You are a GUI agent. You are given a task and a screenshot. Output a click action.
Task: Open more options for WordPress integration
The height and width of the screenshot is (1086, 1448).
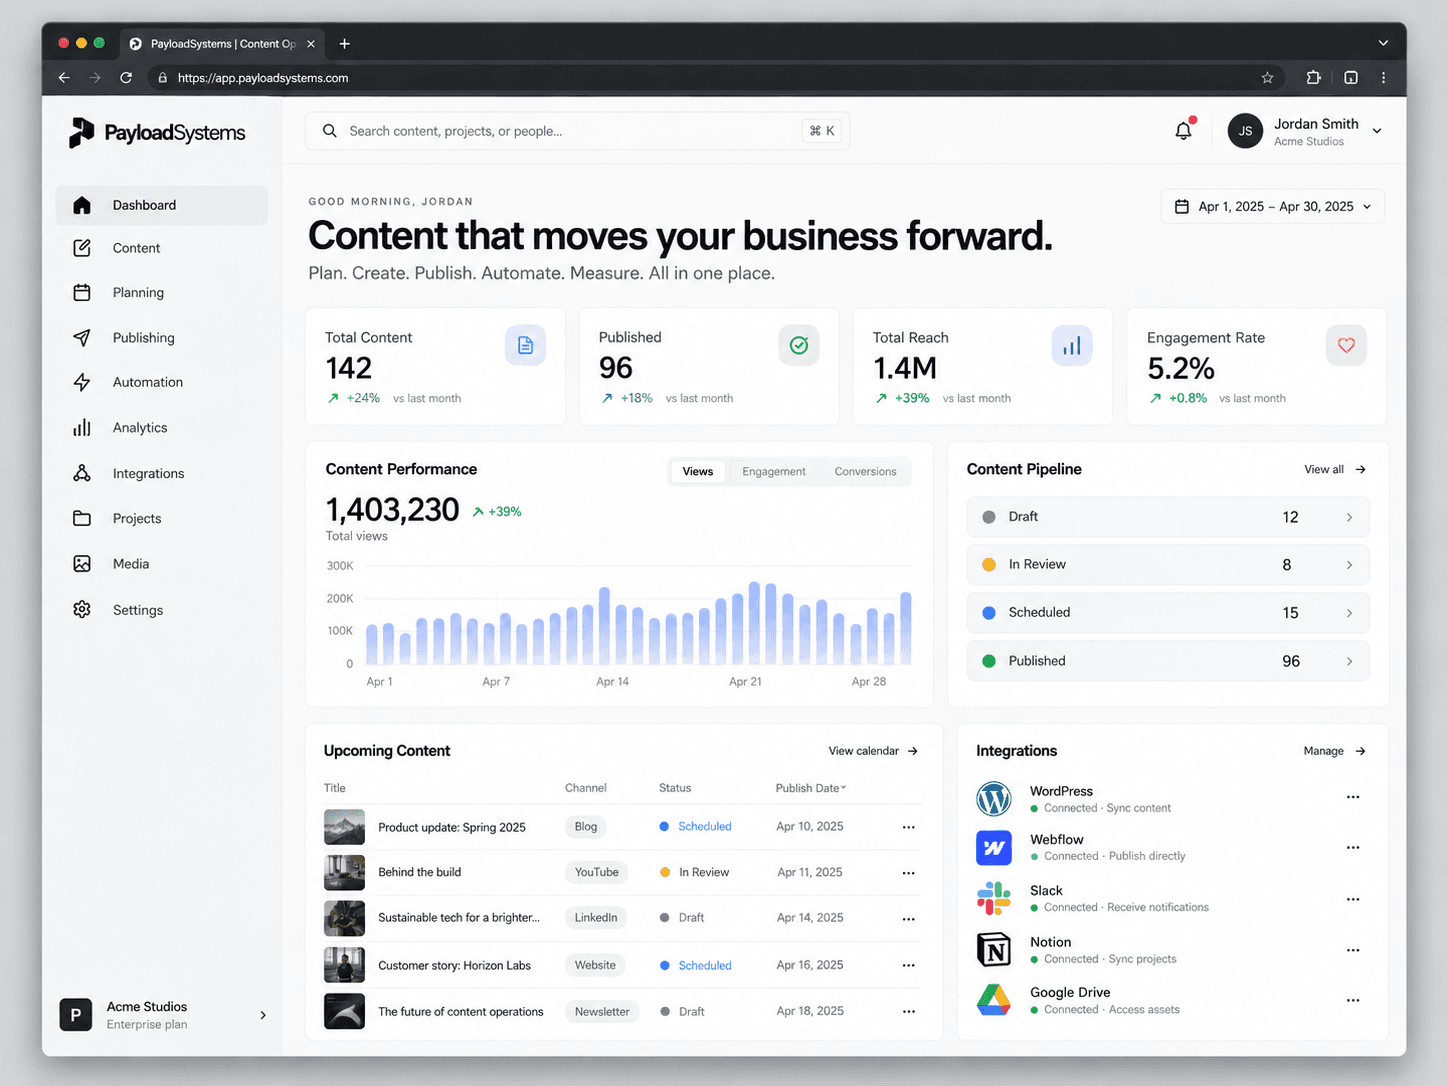(1353, 797)
